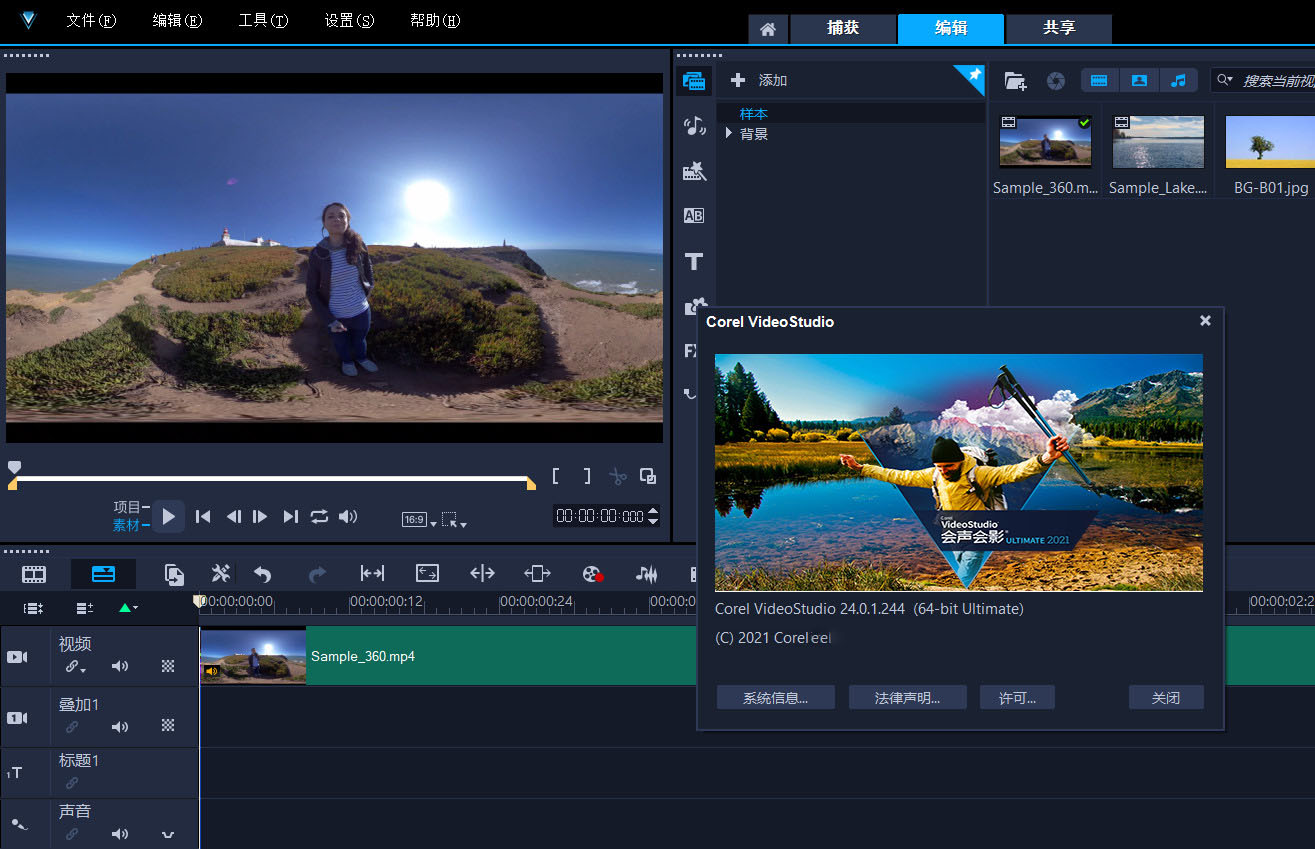
Task: Toggle repeat playback loop
Action: [319, 516]
